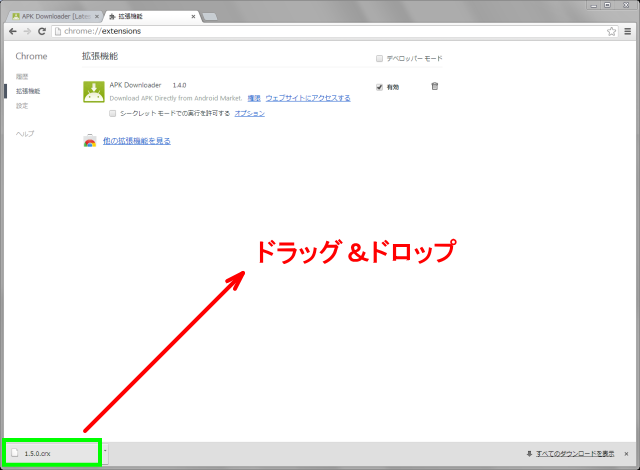This screenshot has width=640, height=470.
Task: Uncheck the 有効 checkbox for APK Downloader
Action: [x=379, y=87]
